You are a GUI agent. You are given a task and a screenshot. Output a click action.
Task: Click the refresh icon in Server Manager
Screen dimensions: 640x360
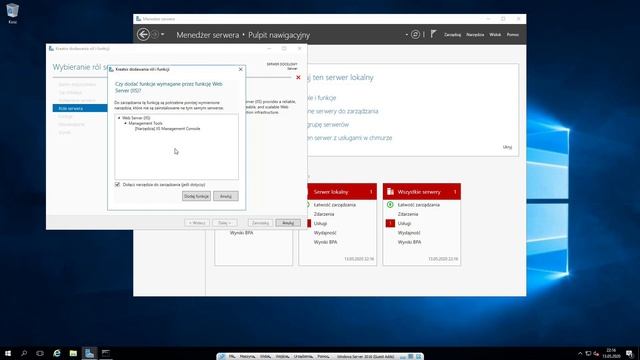[415, 35]
